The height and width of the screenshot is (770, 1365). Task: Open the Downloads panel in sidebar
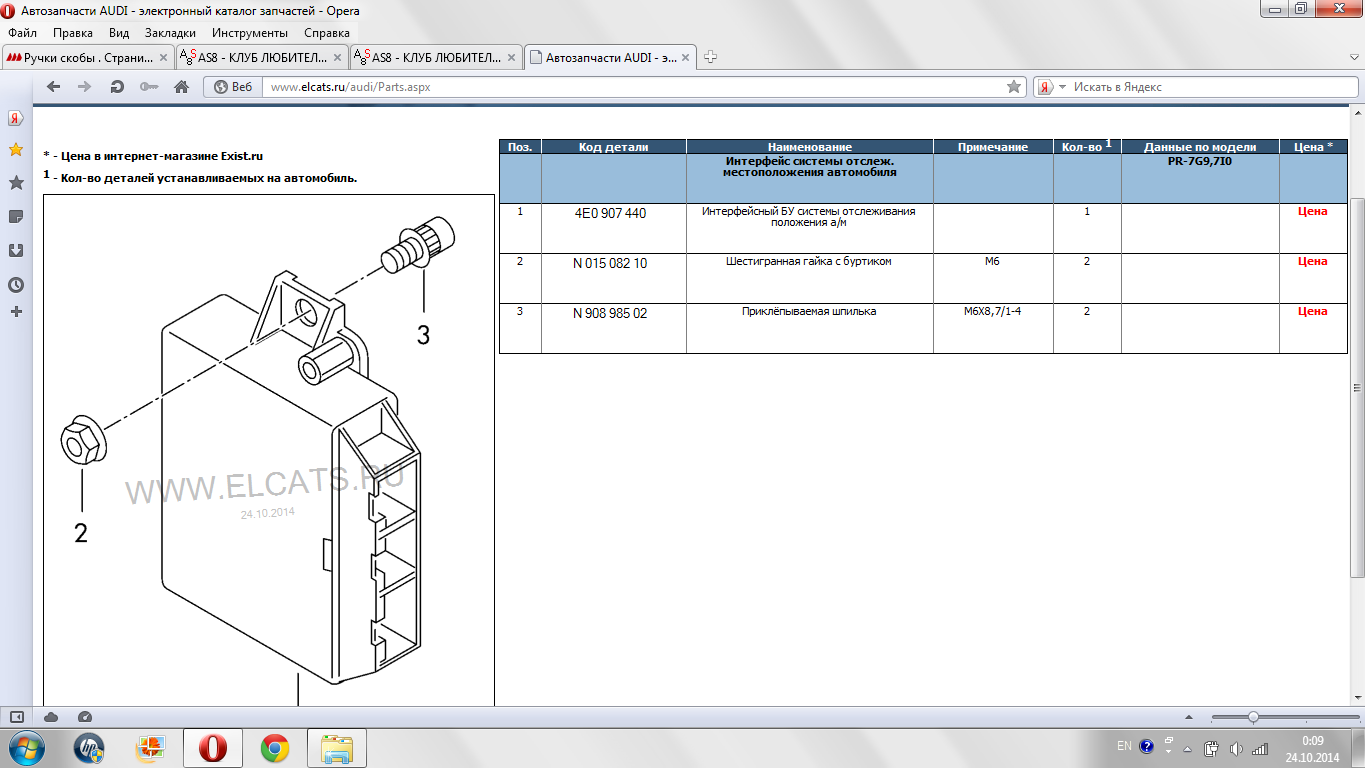point(16,251)
